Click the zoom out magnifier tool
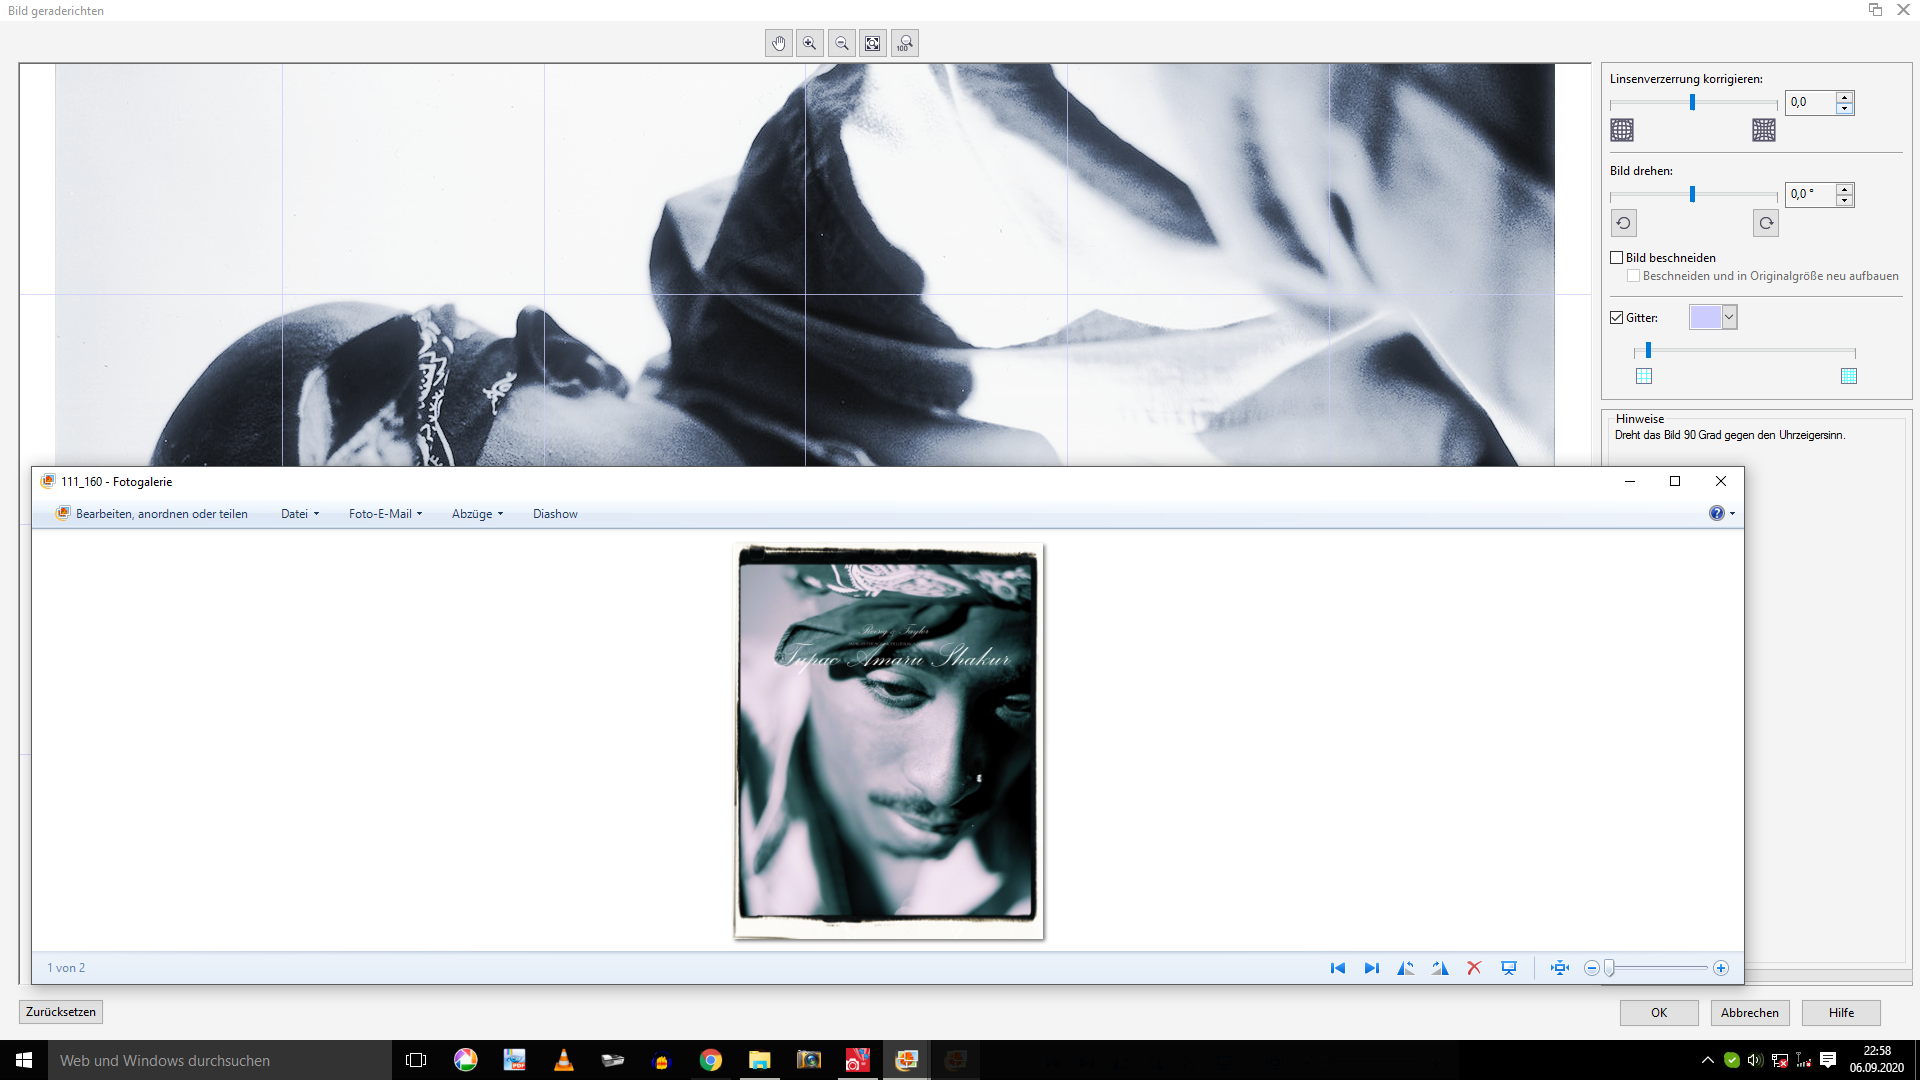 tap(842, 44)
